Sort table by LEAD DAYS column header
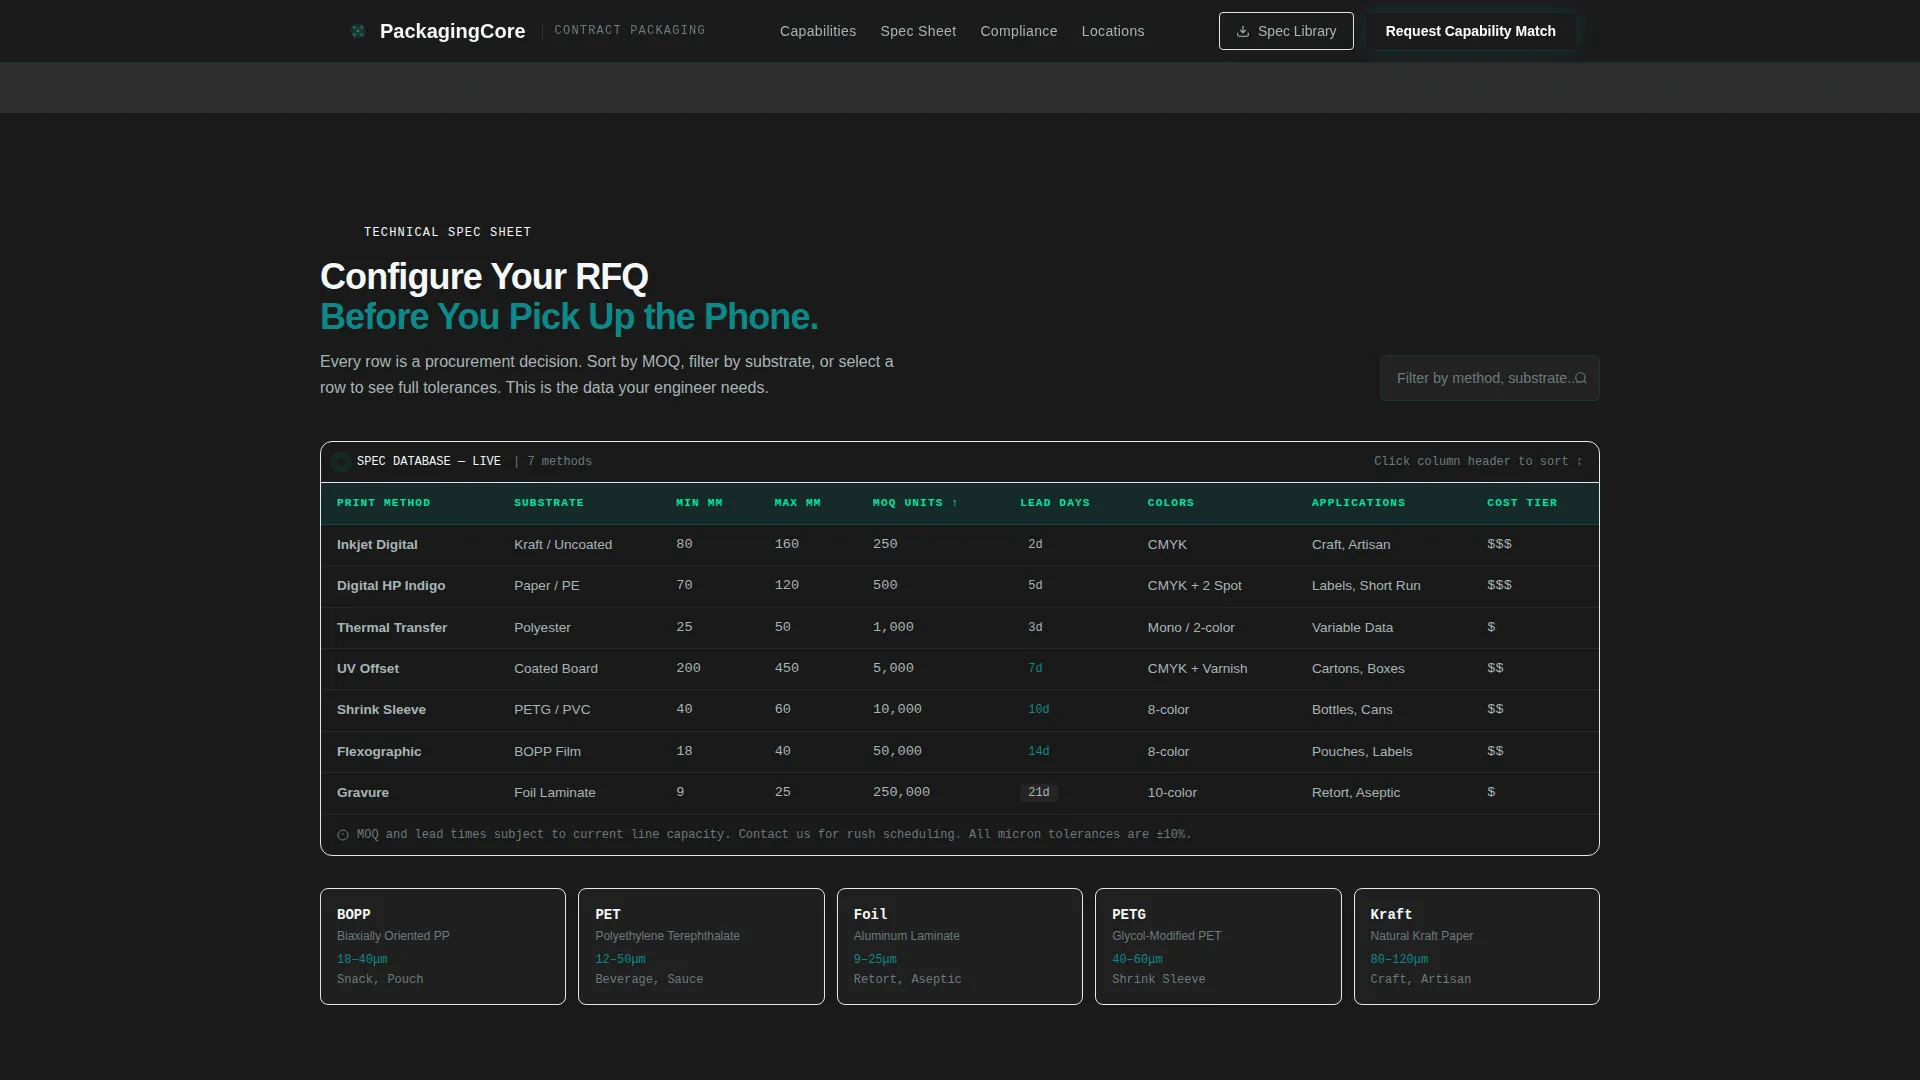The image size is (1920, 1080). point(1055,503)
